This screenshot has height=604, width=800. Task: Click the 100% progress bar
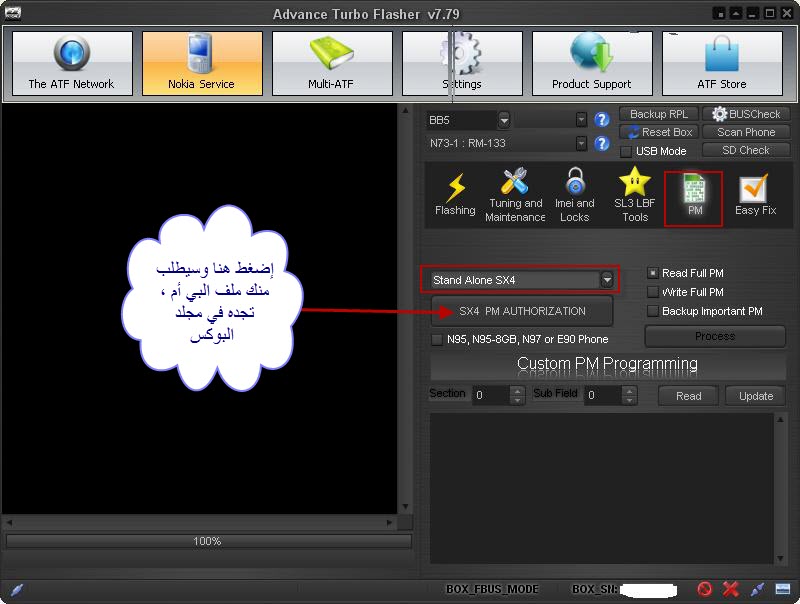coord(208,541)
